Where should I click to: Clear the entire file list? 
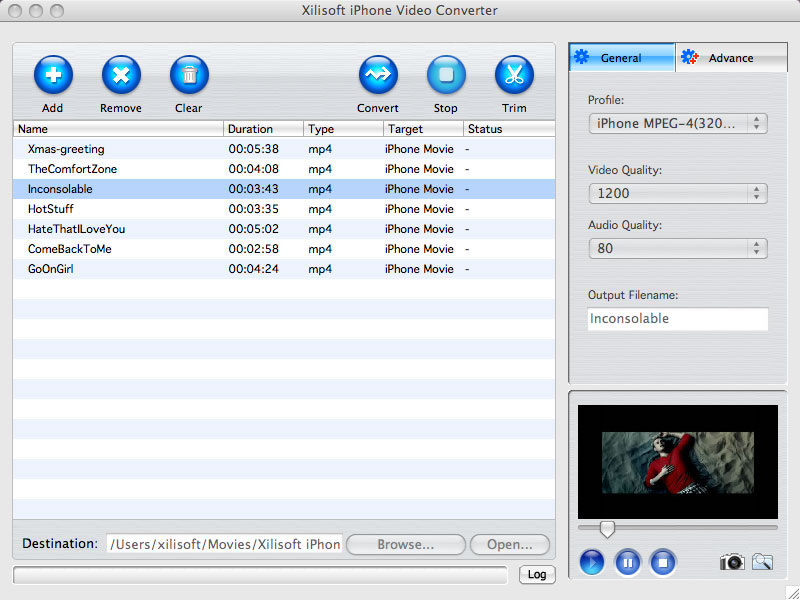[x=188, y=75]
